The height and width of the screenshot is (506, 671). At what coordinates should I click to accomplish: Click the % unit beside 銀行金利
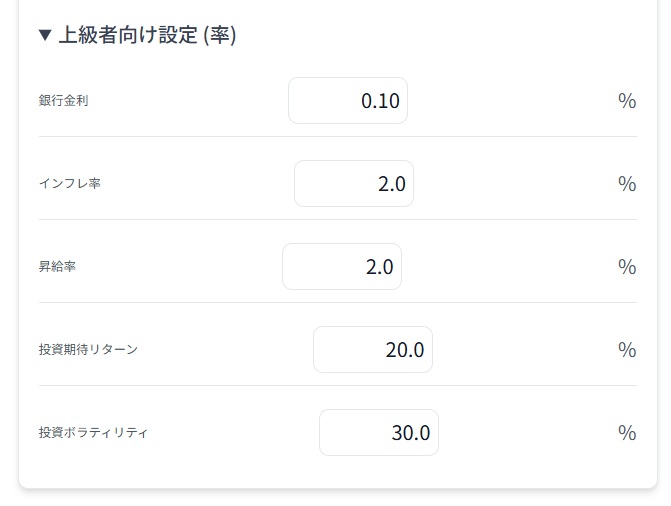point(627,101)
